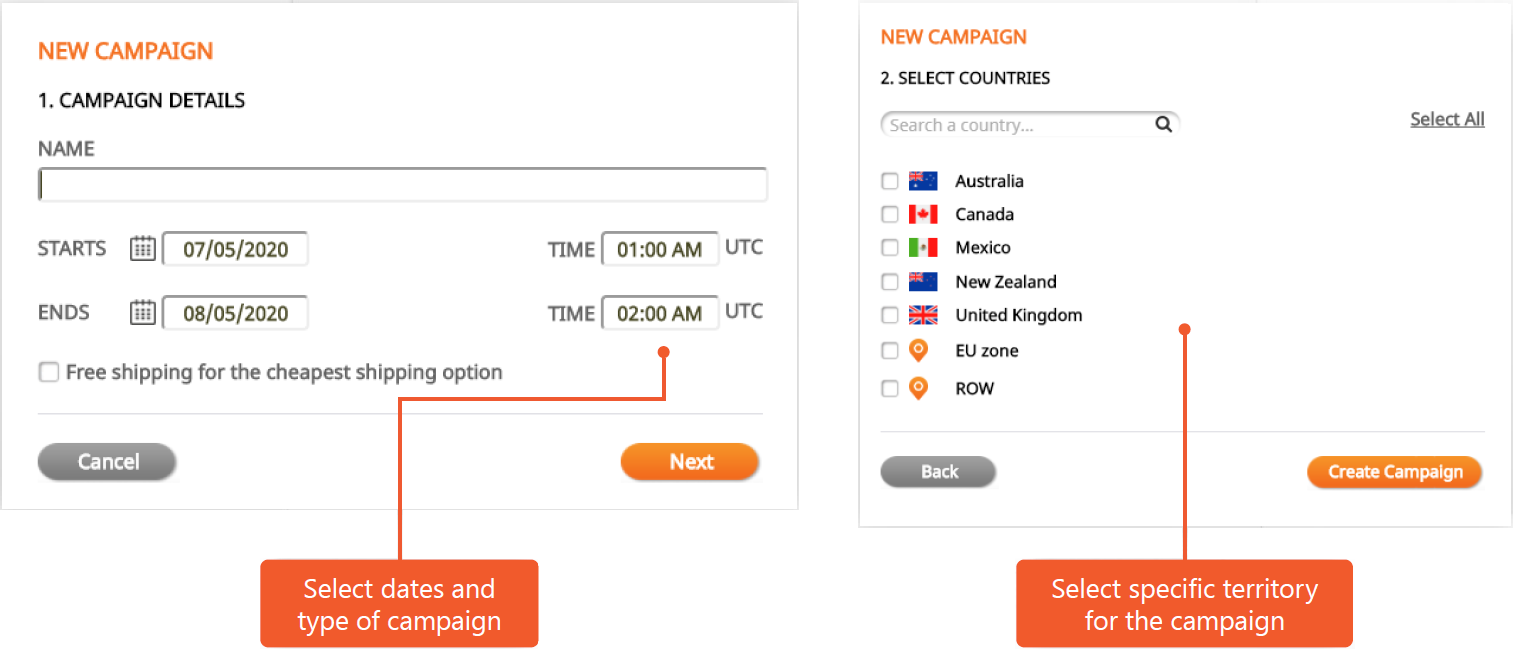Click the Canada flag icon

click(x=923, y=214)
